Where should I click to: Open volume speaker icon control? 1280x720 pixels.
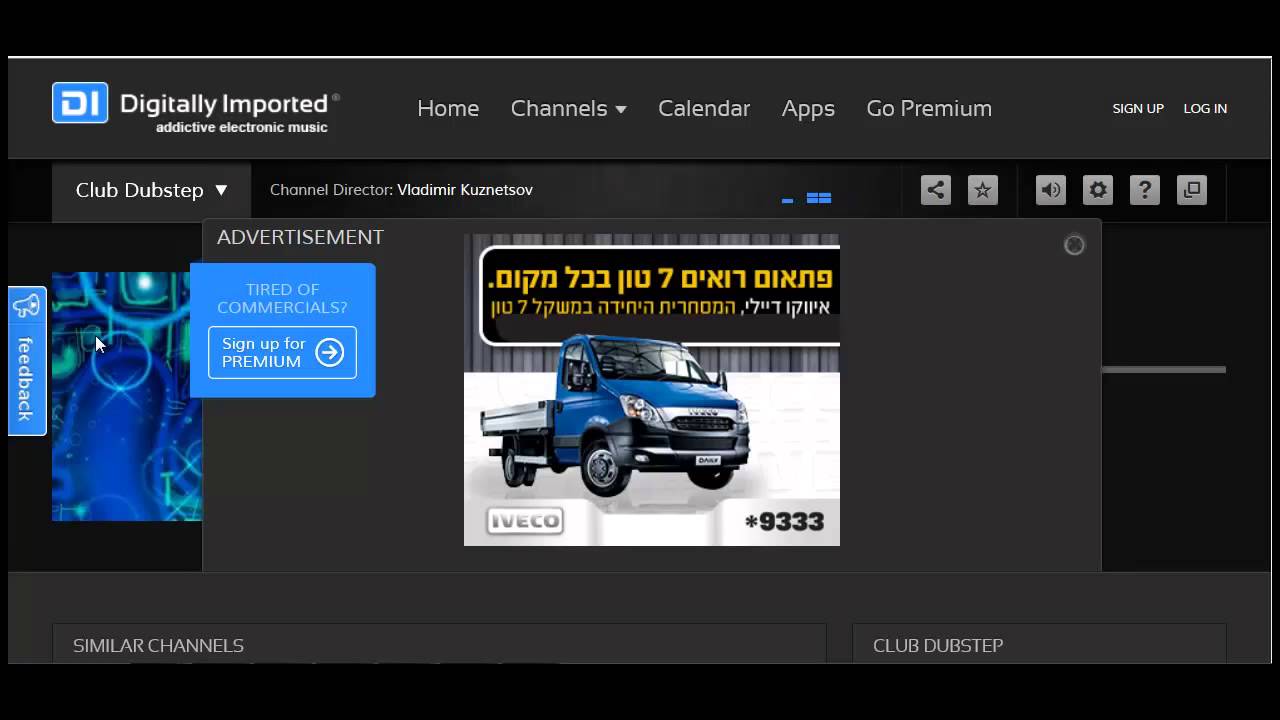point(1051,190)
